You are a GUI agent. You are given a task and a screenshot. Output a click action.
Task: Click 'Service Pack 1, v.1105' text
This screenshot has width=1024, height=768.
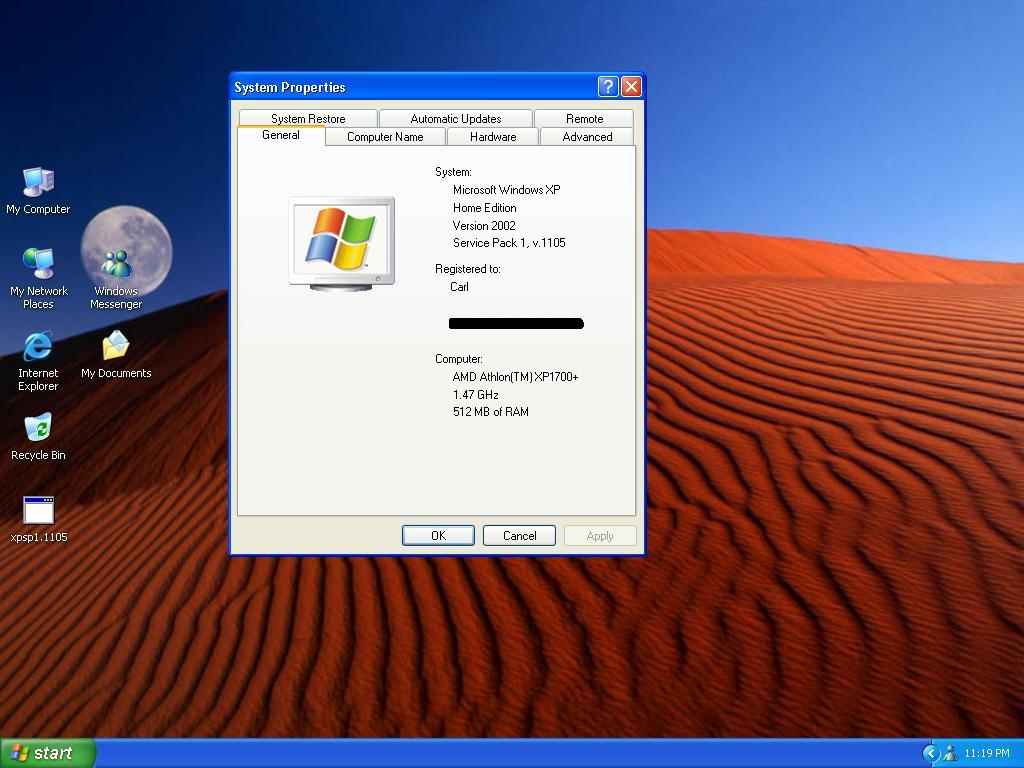click(509, 243)
